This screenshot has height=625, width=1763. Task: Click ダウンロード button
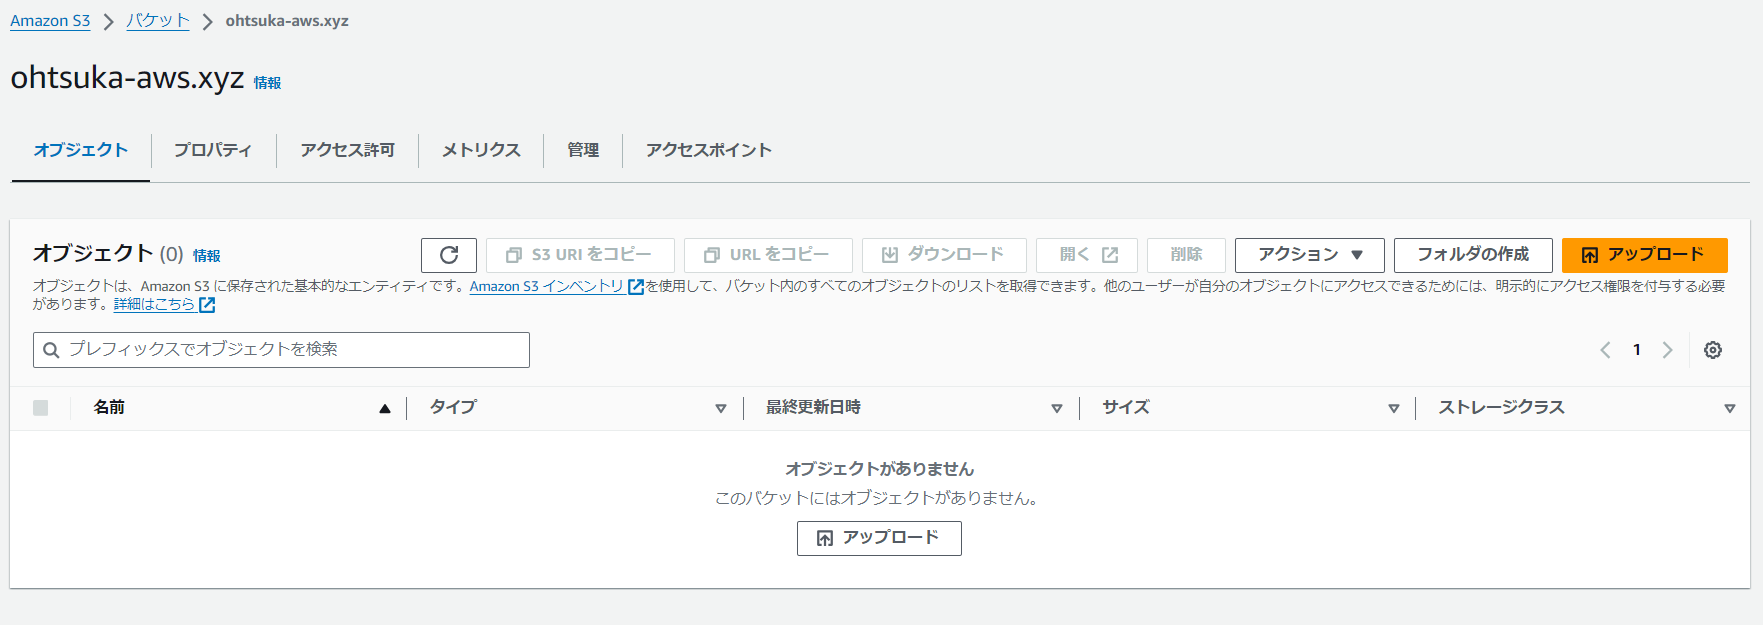click(x=944, y=255)
